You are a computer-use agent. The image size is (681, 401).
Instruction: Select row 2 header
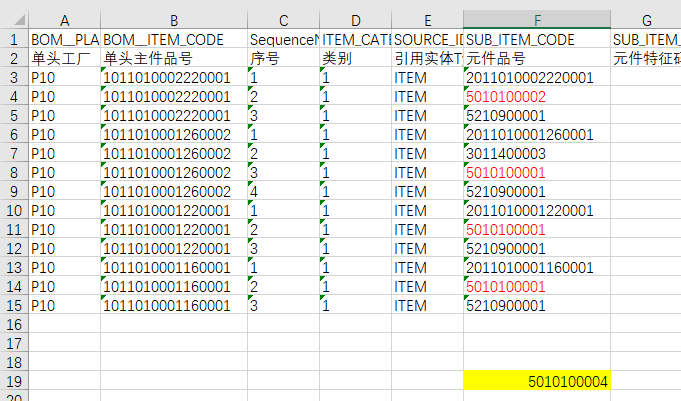click(x=14, y=58)
